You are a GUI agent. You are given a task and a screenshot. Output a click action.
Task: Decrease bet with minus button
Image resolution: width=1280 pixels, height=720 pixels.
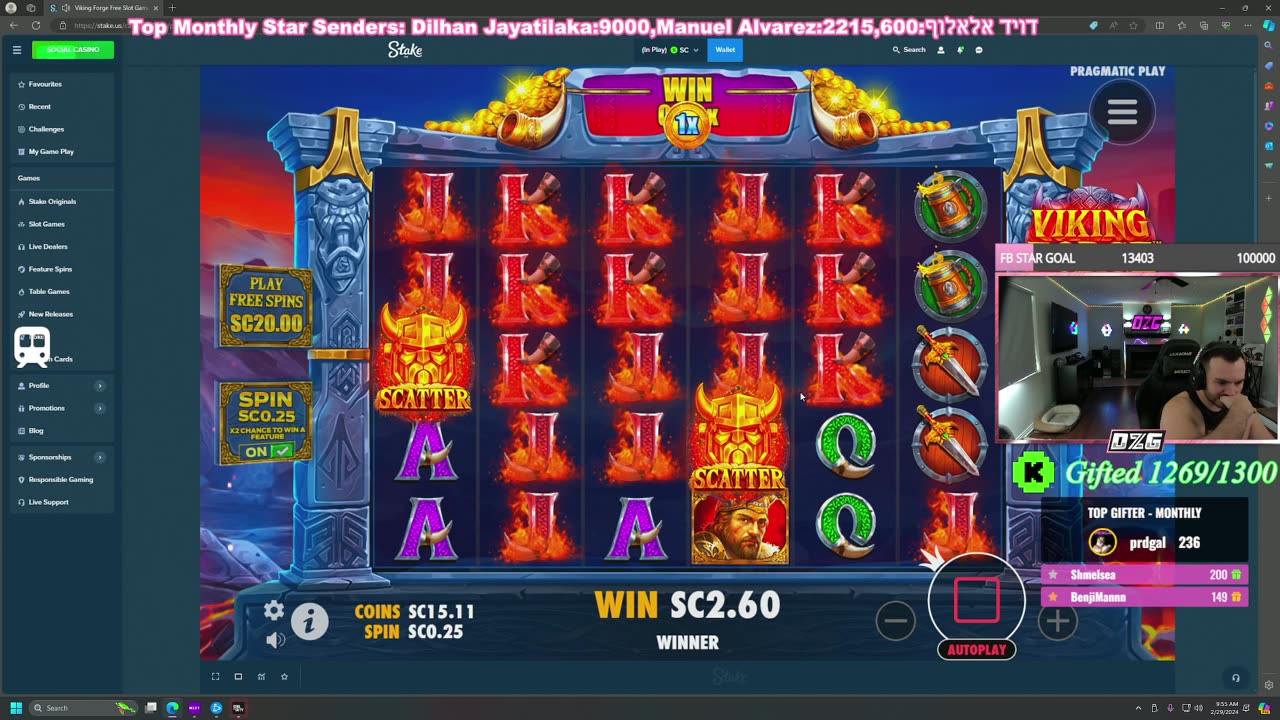click(x=895, y=621)
